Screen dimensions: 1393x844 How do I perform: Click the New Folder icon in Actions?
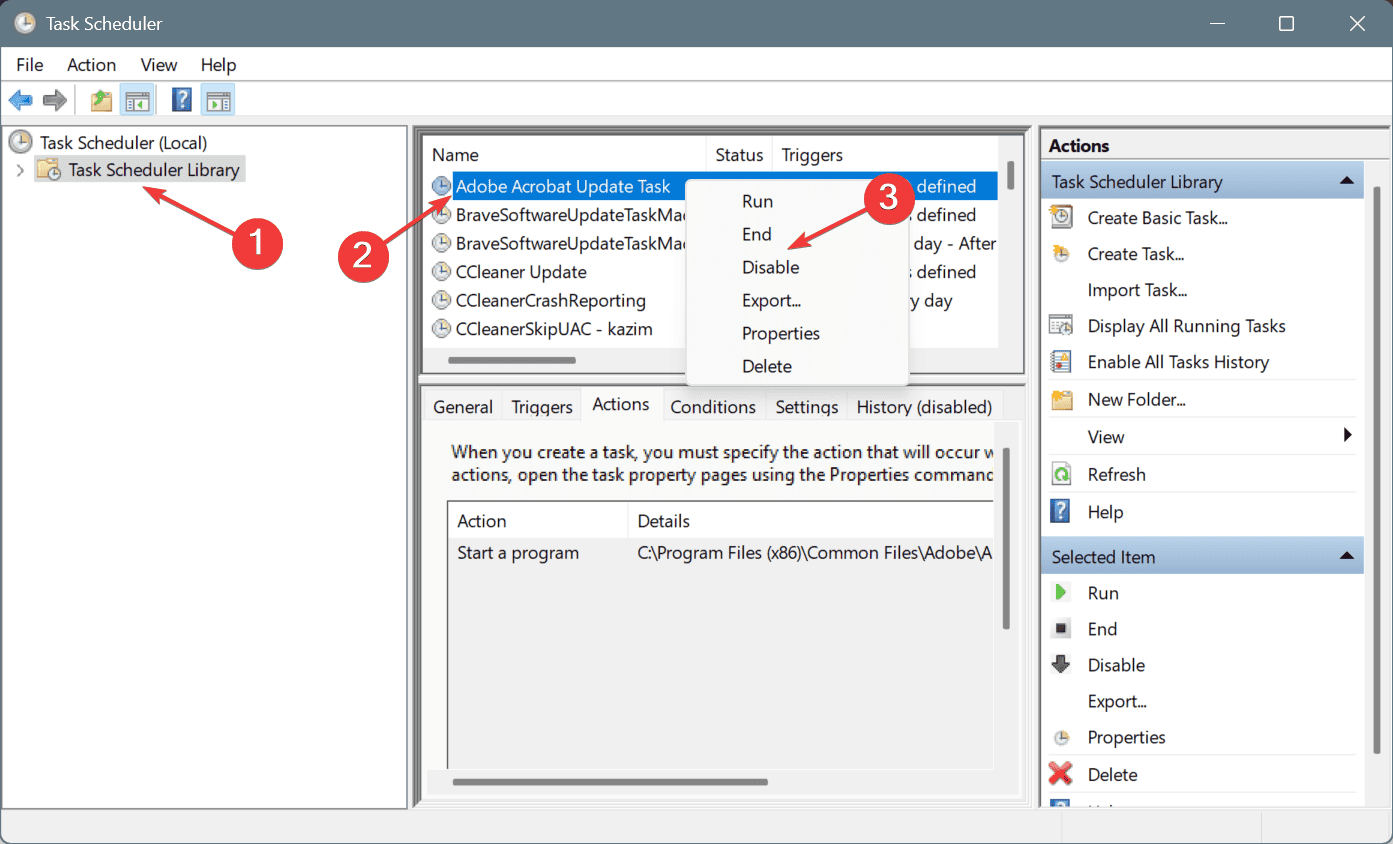(x=1061, y=399)
